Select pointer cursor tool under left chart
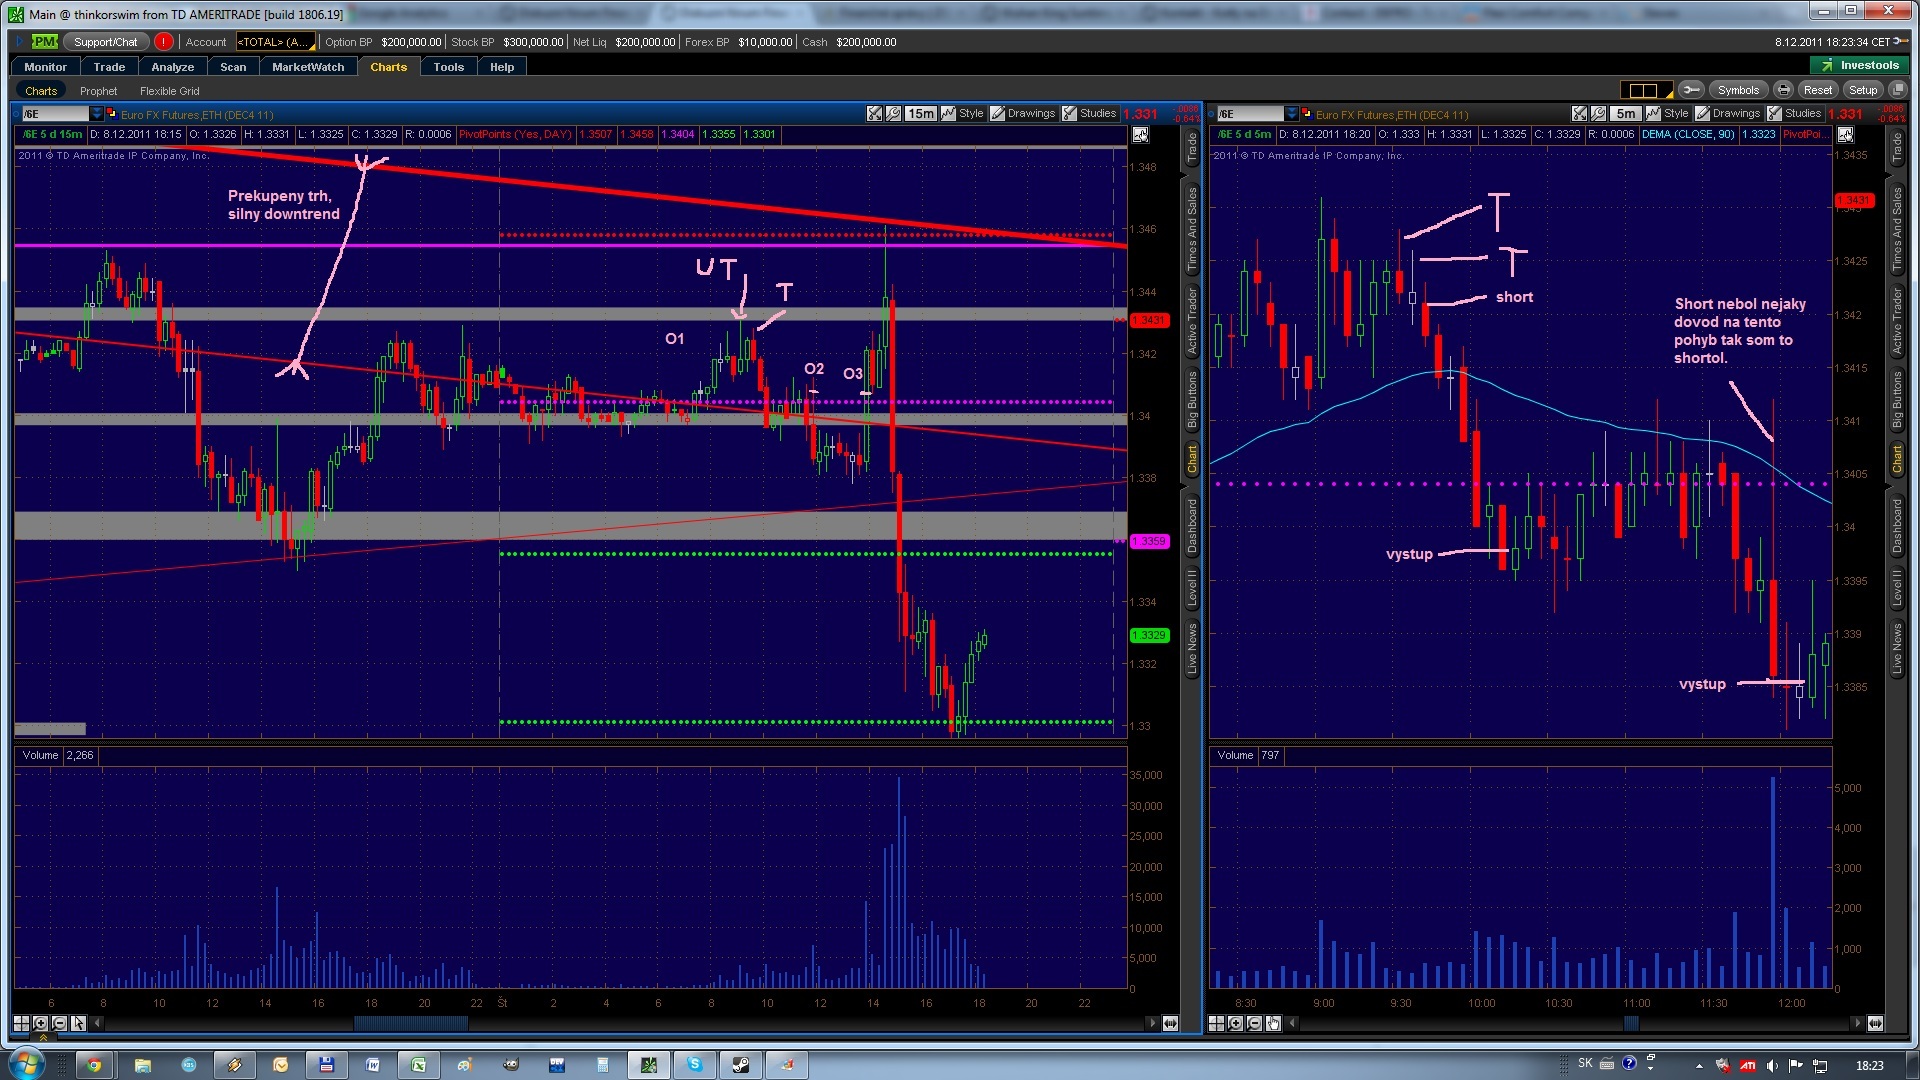Screen dimensions: 1920x1080 78,1023
